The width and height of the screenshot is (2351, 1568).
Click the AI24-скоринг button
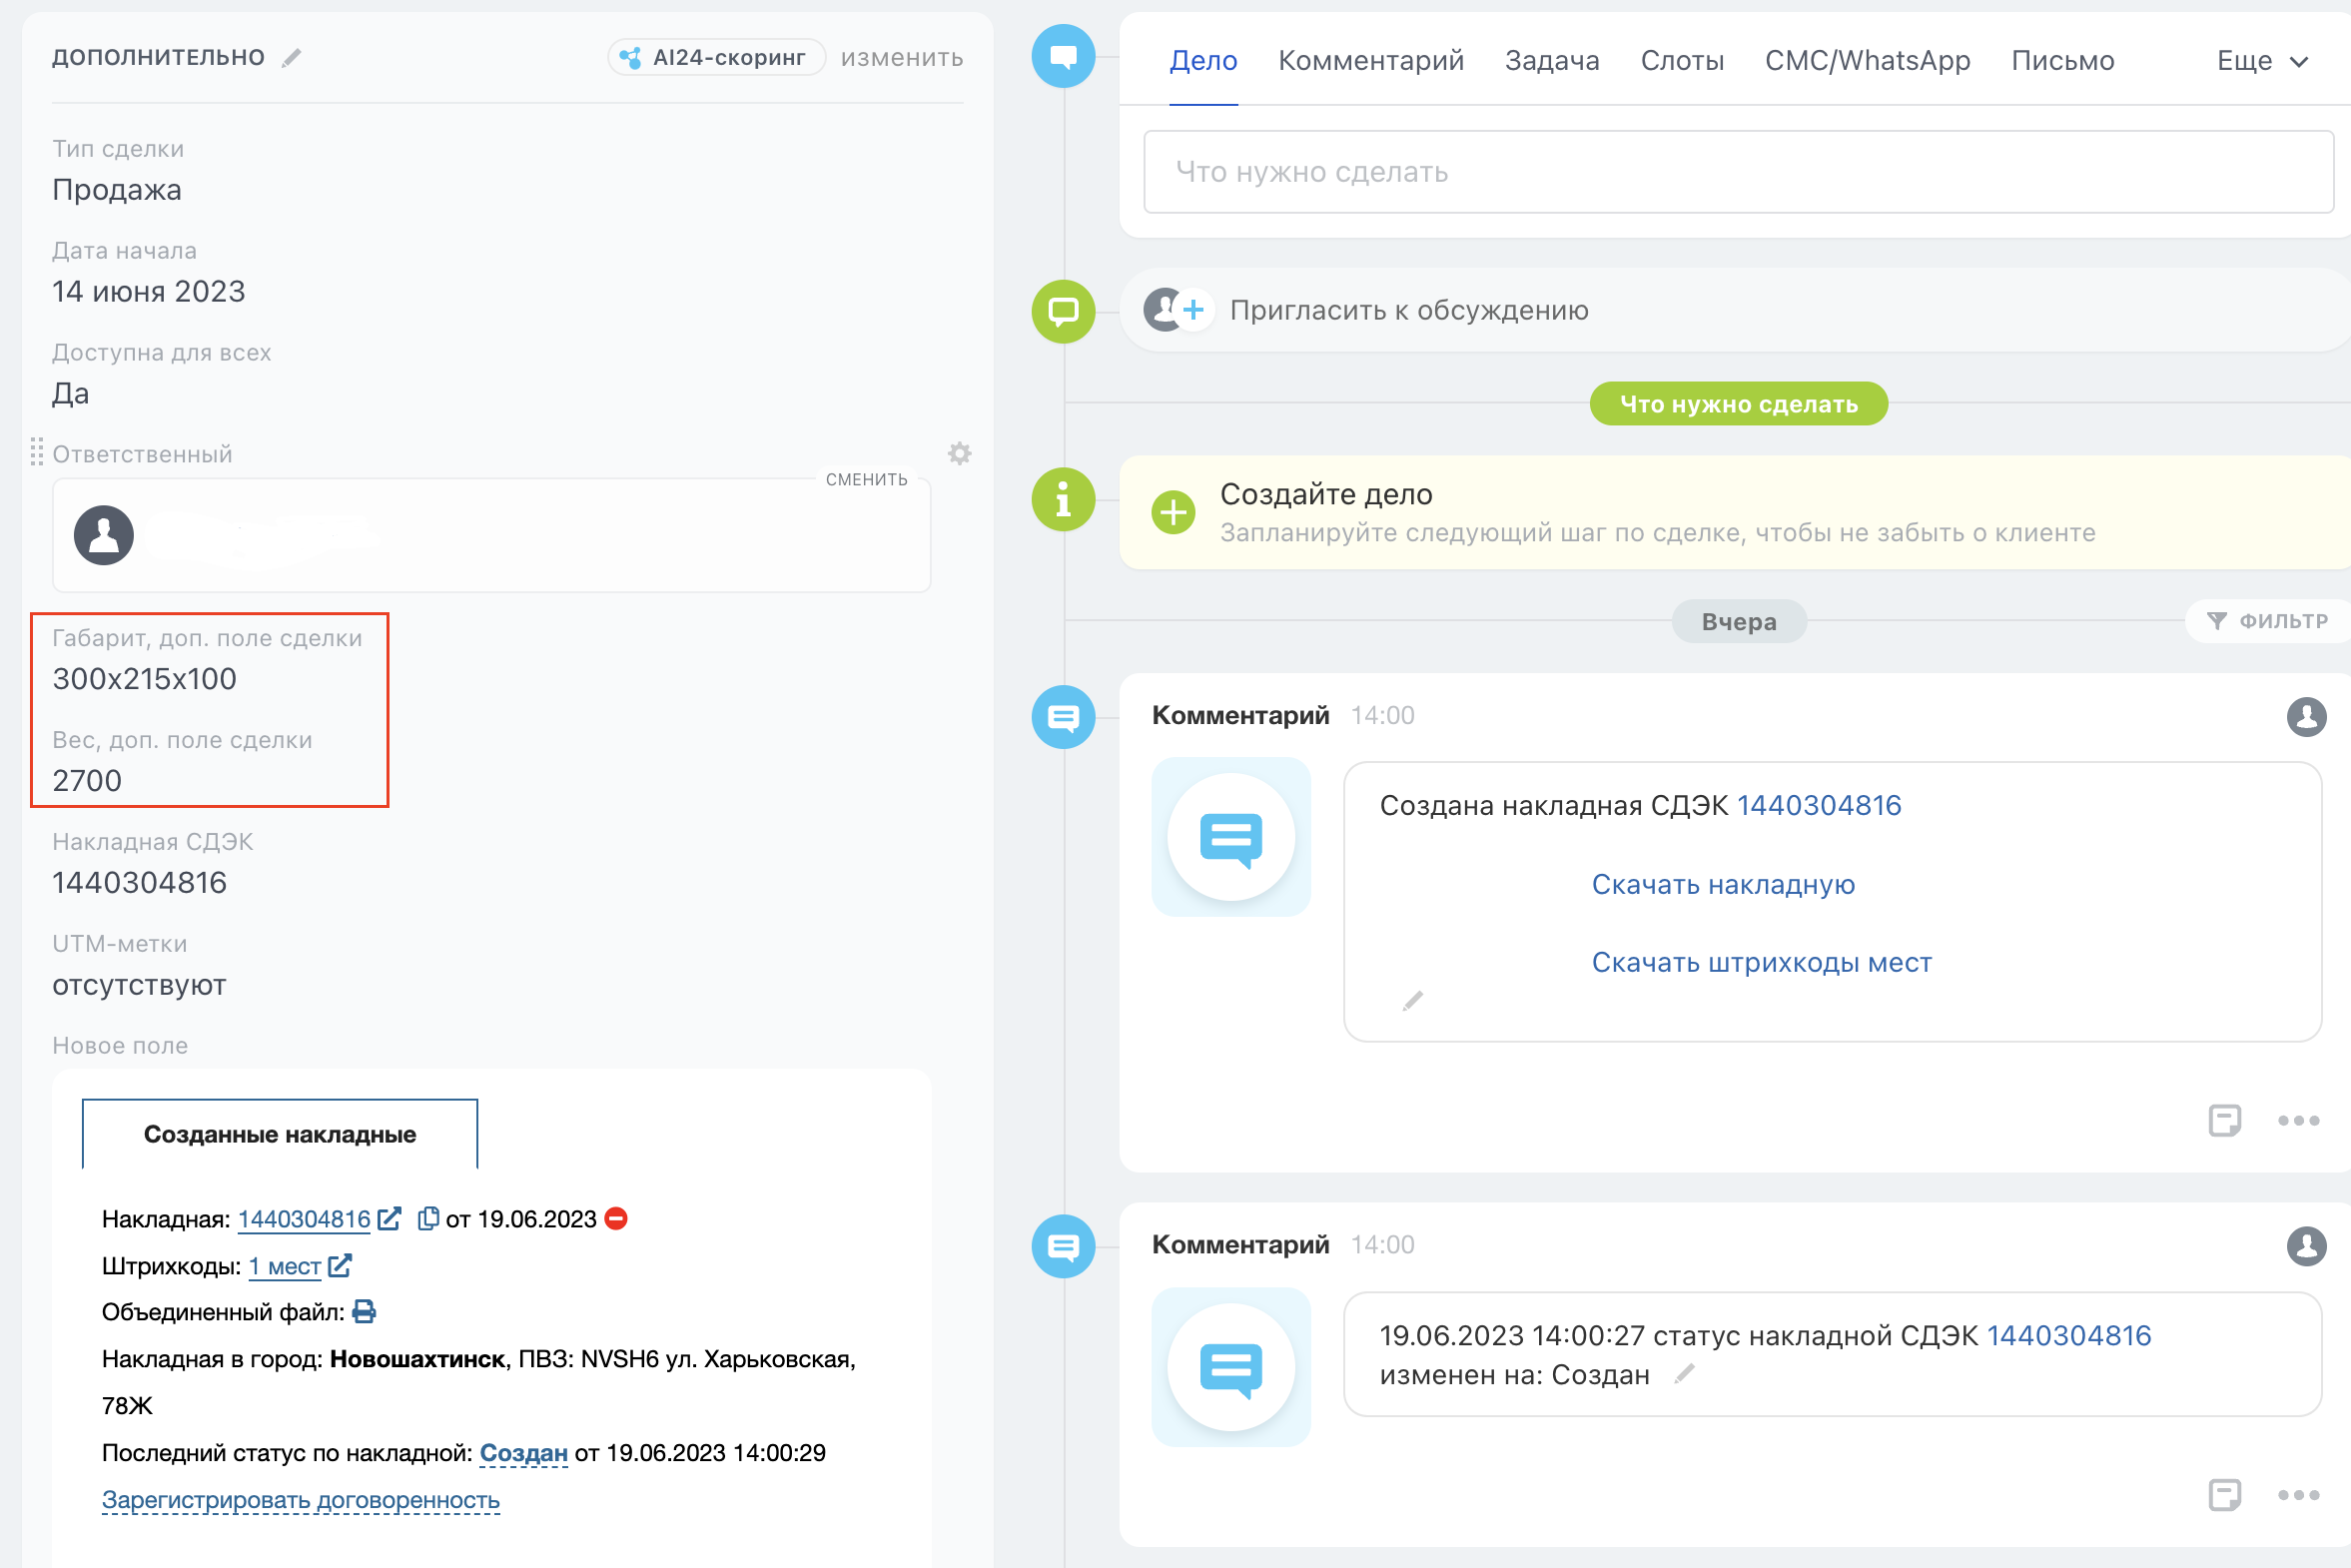click(x=716, y=57)
